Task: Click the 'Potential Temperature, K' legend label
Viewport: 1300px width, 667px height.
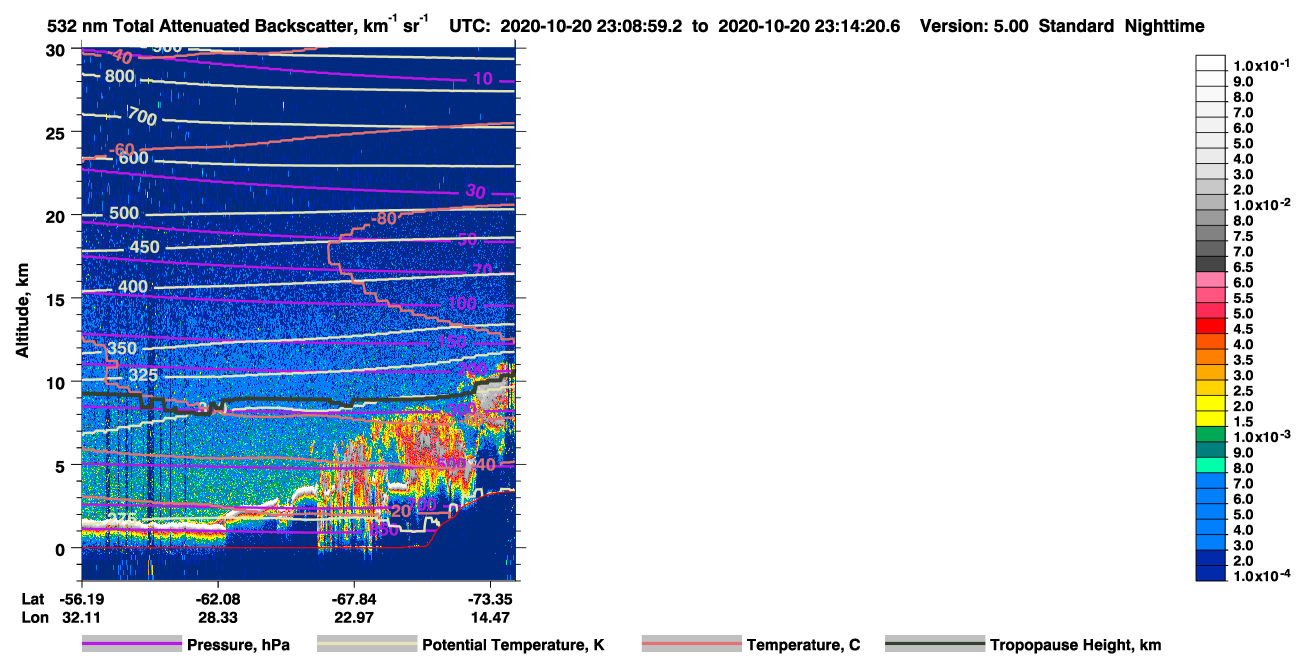Action: point(513,645)
